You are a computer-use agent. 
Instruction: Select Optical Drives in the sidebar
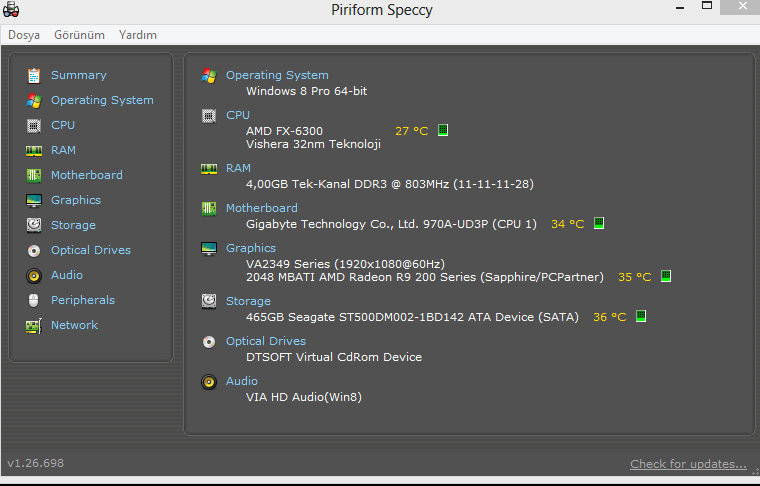tap(91, 250)
